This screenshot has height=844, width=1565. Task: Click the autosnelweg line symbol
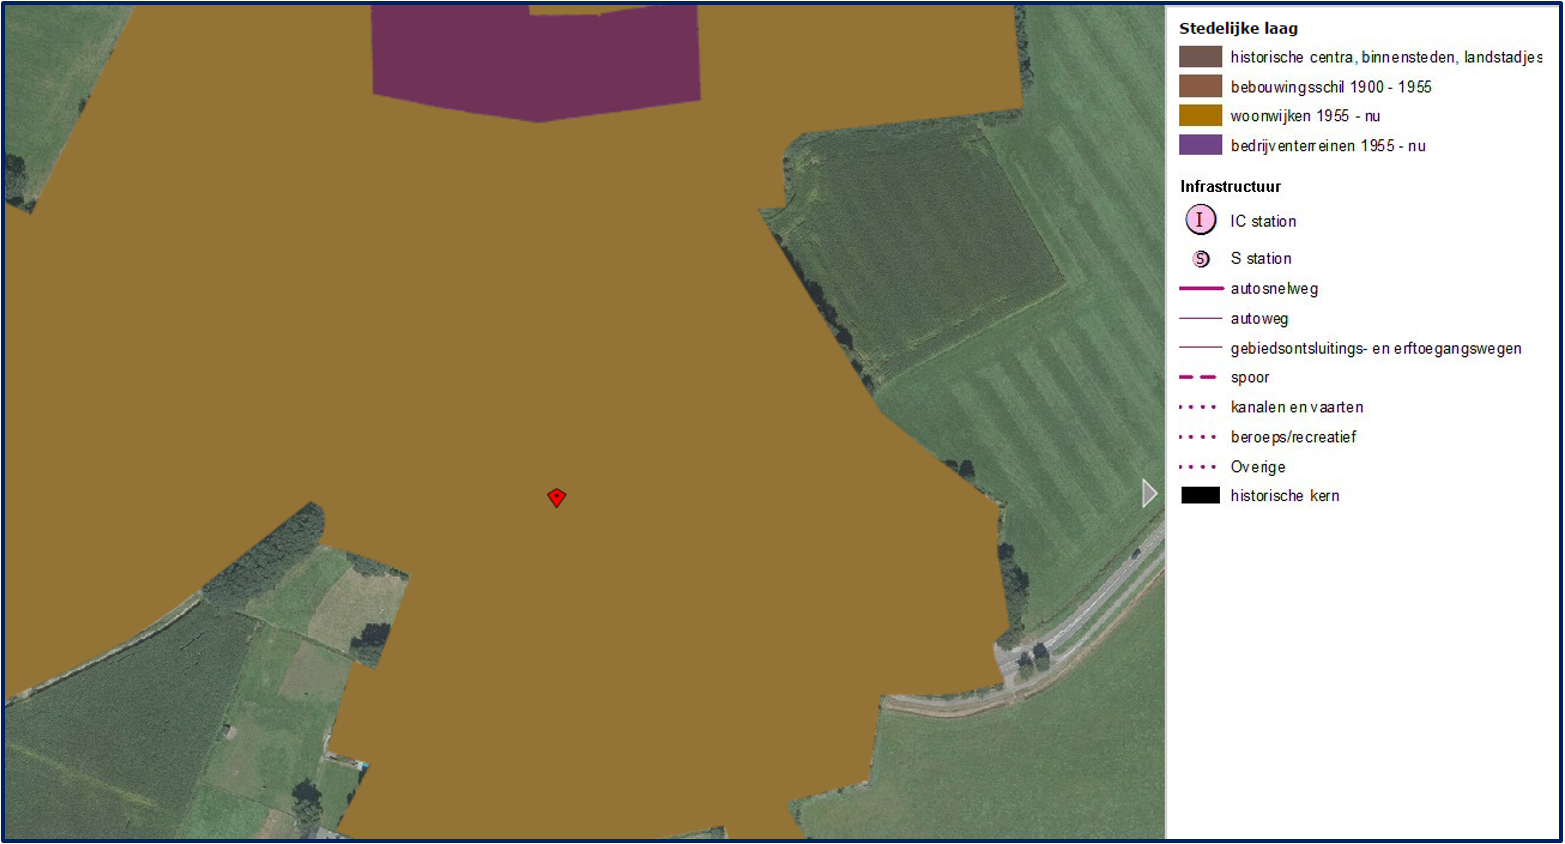(1201, 288)
